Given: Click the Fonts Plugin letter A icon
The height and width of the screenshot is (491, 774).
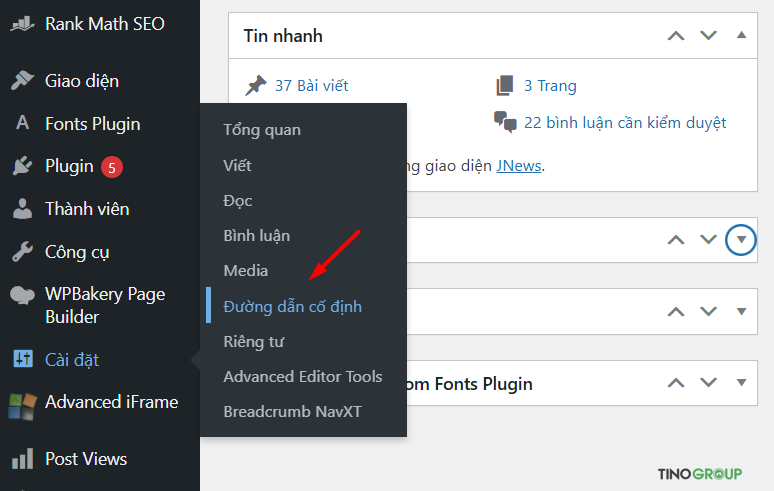Looking at the screenshot, I should [22, 123].
